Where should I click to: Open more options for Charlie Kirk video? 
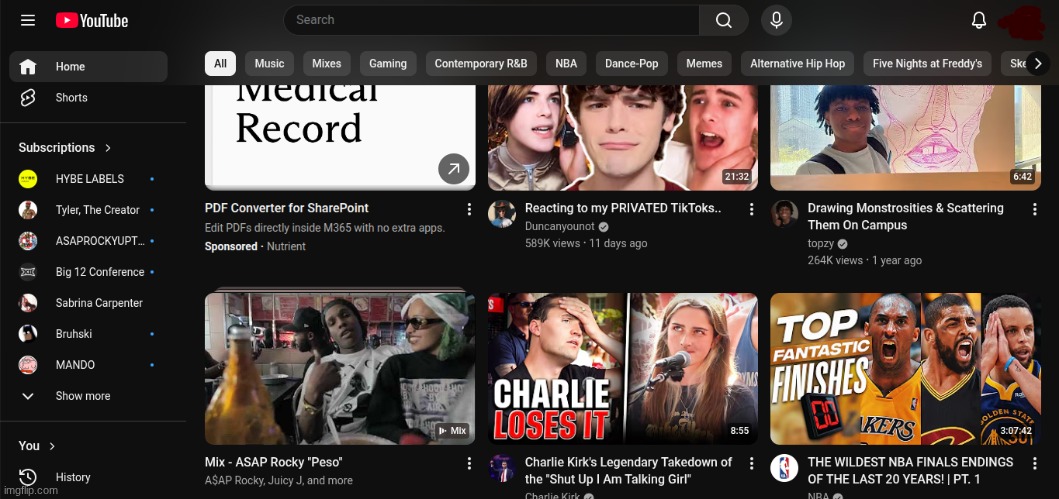click(752, 463)
